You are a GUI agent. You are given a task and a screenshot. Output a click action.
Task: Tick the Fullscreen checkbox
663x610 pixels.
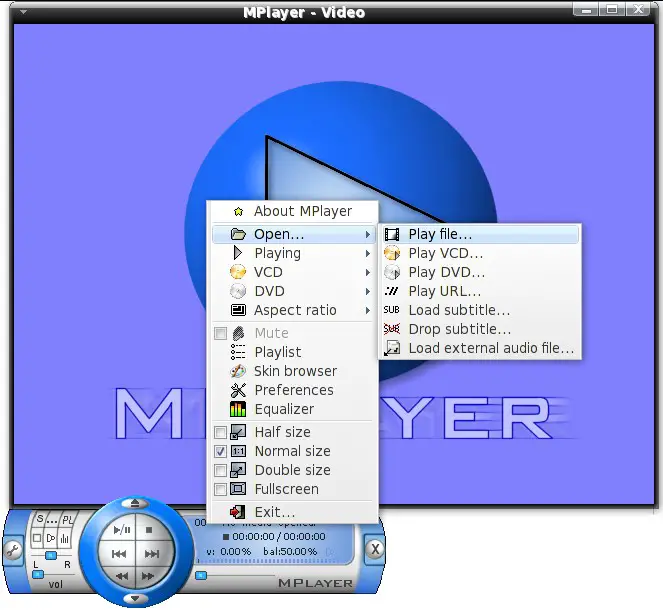point(220,490)
